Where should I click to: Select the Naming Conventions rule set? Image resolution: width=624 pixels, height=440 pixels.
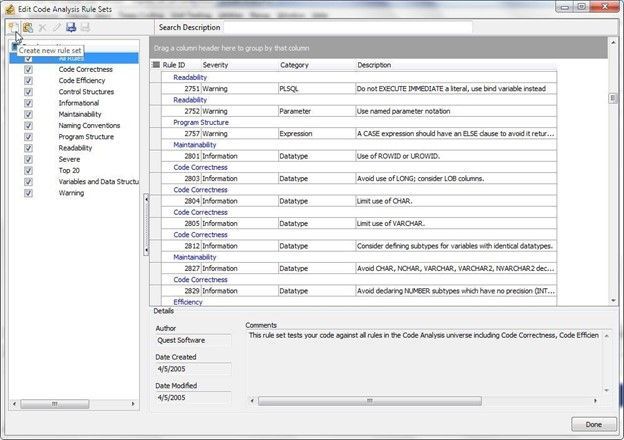click(x=89, y=125)
